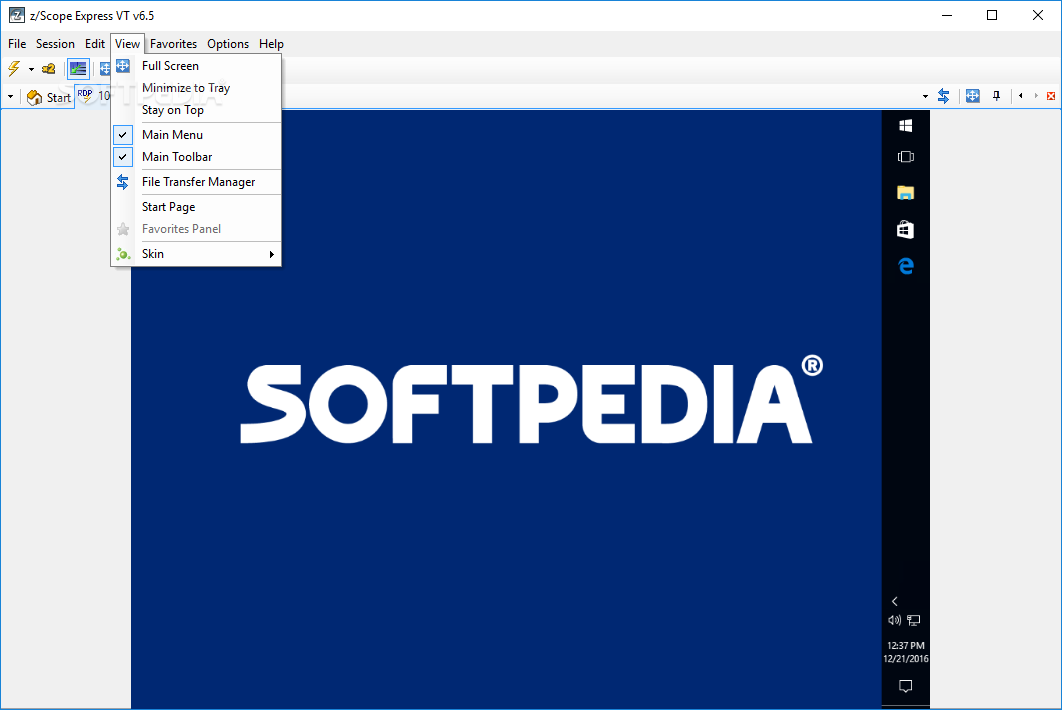Switch to the RDP session tab
The width and height of the screenshot is (1062, 710).
[93, 96]
